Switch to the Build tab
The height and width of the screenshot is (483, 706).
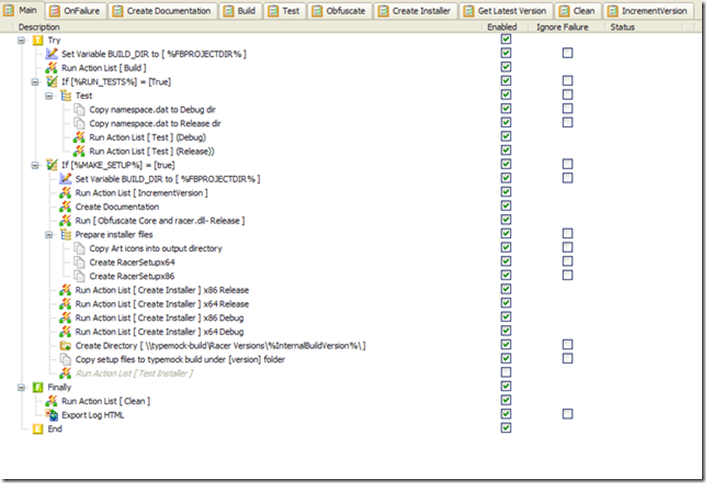pyautogui.click(x=240, y=11)
